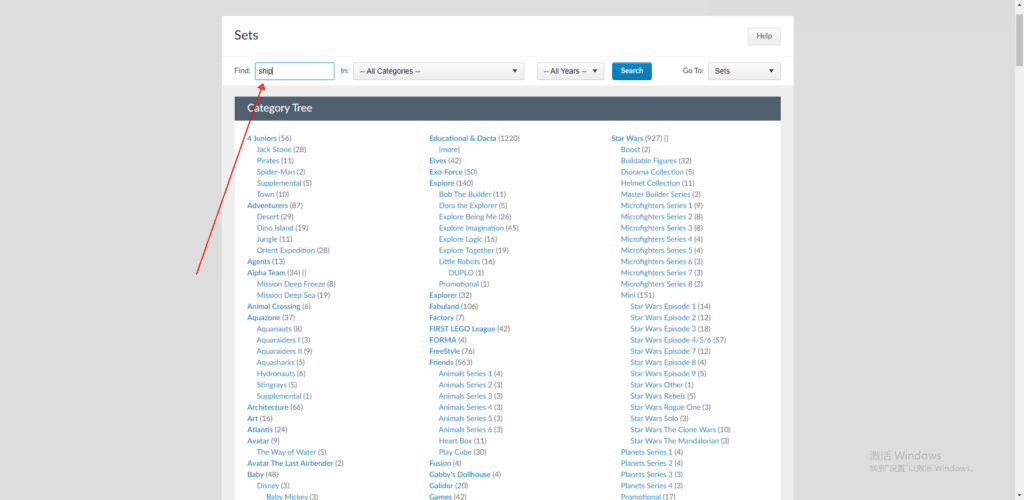The width and height of the screenshot is (1024, 500).
Task: Open Animals Series 1 subcategory
Action: (466, 373)
